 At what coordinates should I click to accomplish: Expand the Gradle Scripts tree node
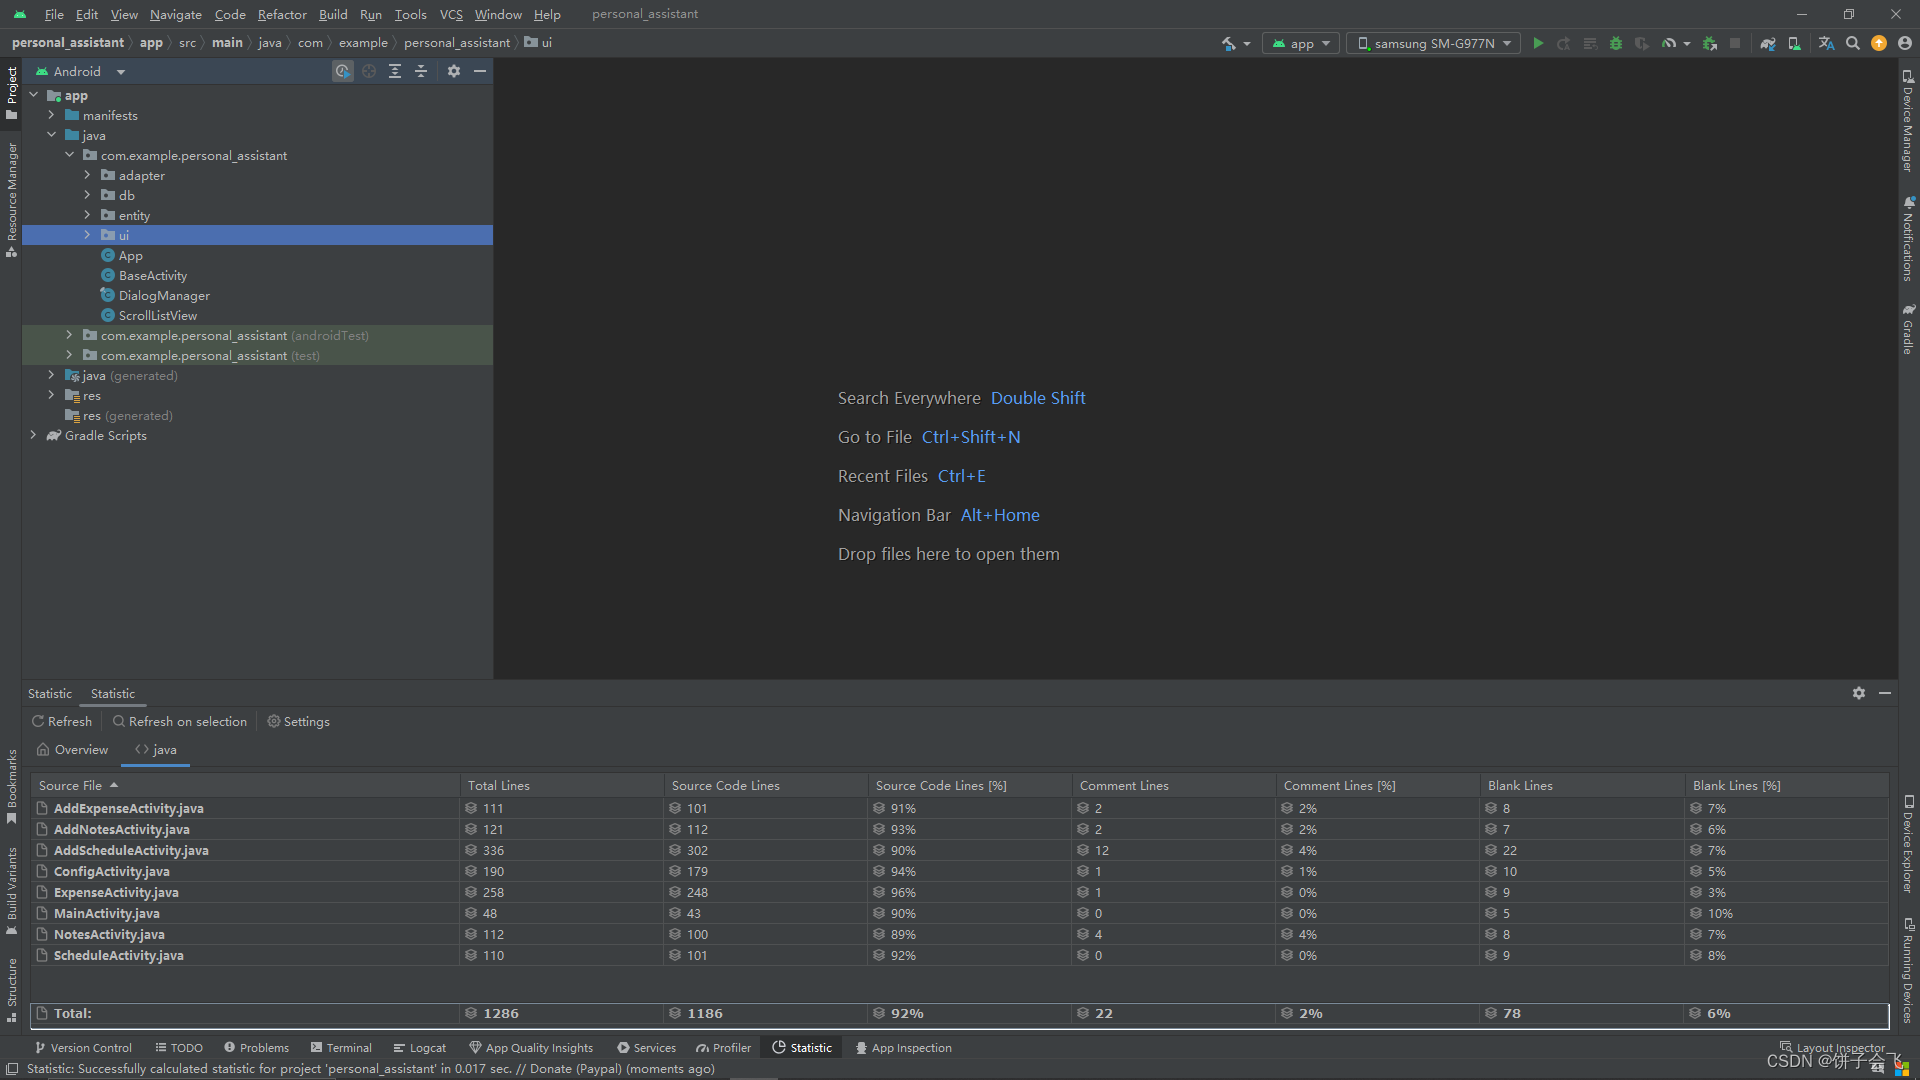(35, 435)
